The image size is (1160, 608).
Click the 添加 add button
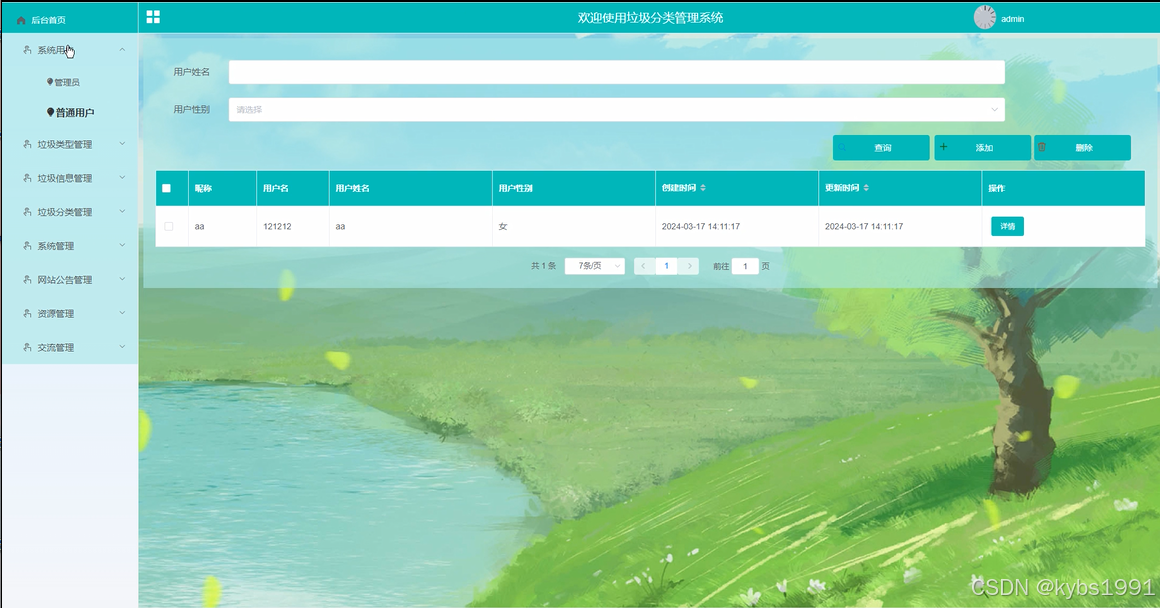(x=982, y=147)
